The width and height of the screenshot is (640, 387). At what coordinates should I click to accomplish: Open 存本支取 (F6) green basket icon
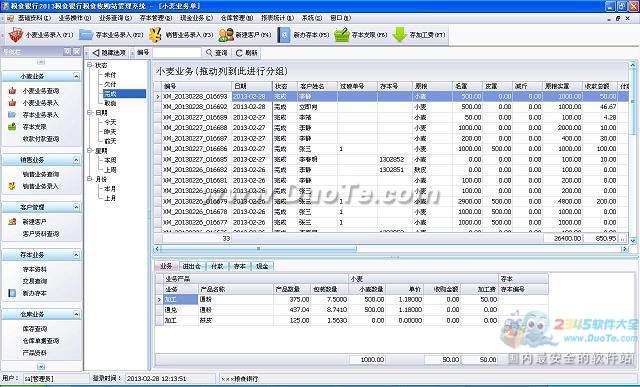tap(342, 35)
